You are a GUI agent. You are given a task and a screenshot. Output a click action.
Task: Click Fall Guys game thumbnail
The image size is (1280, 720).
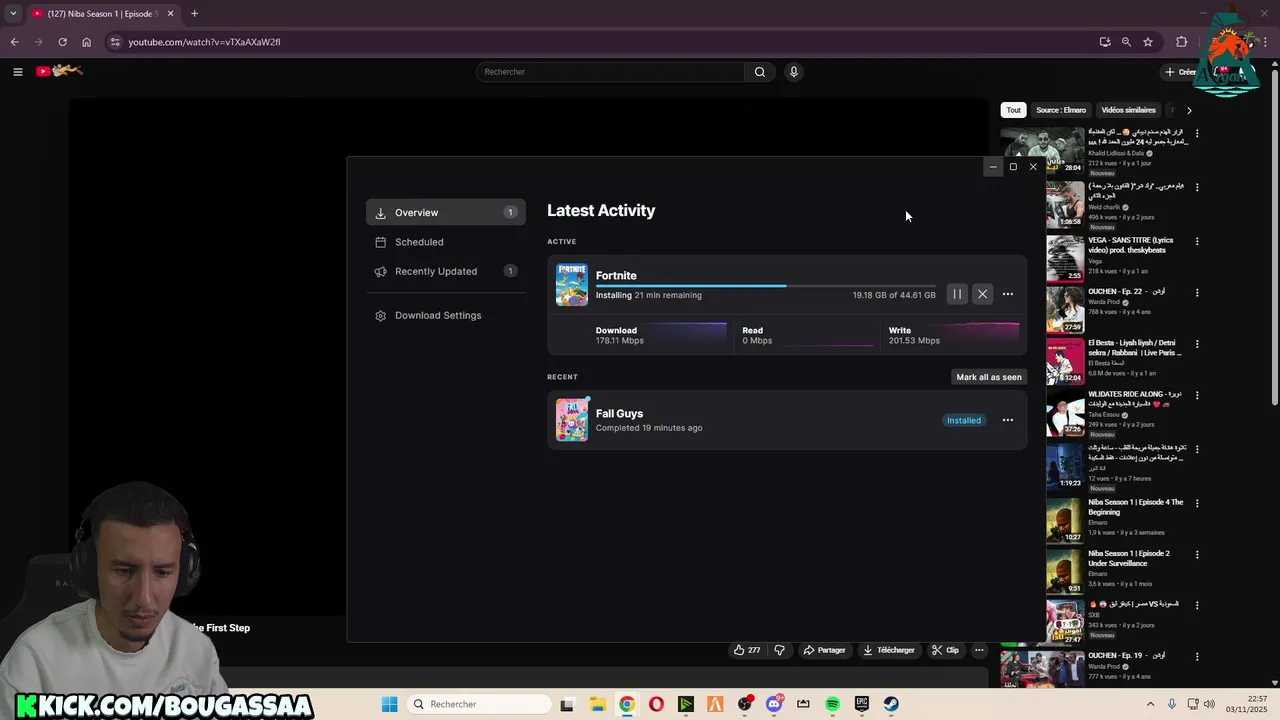click(x=572, y=420)
